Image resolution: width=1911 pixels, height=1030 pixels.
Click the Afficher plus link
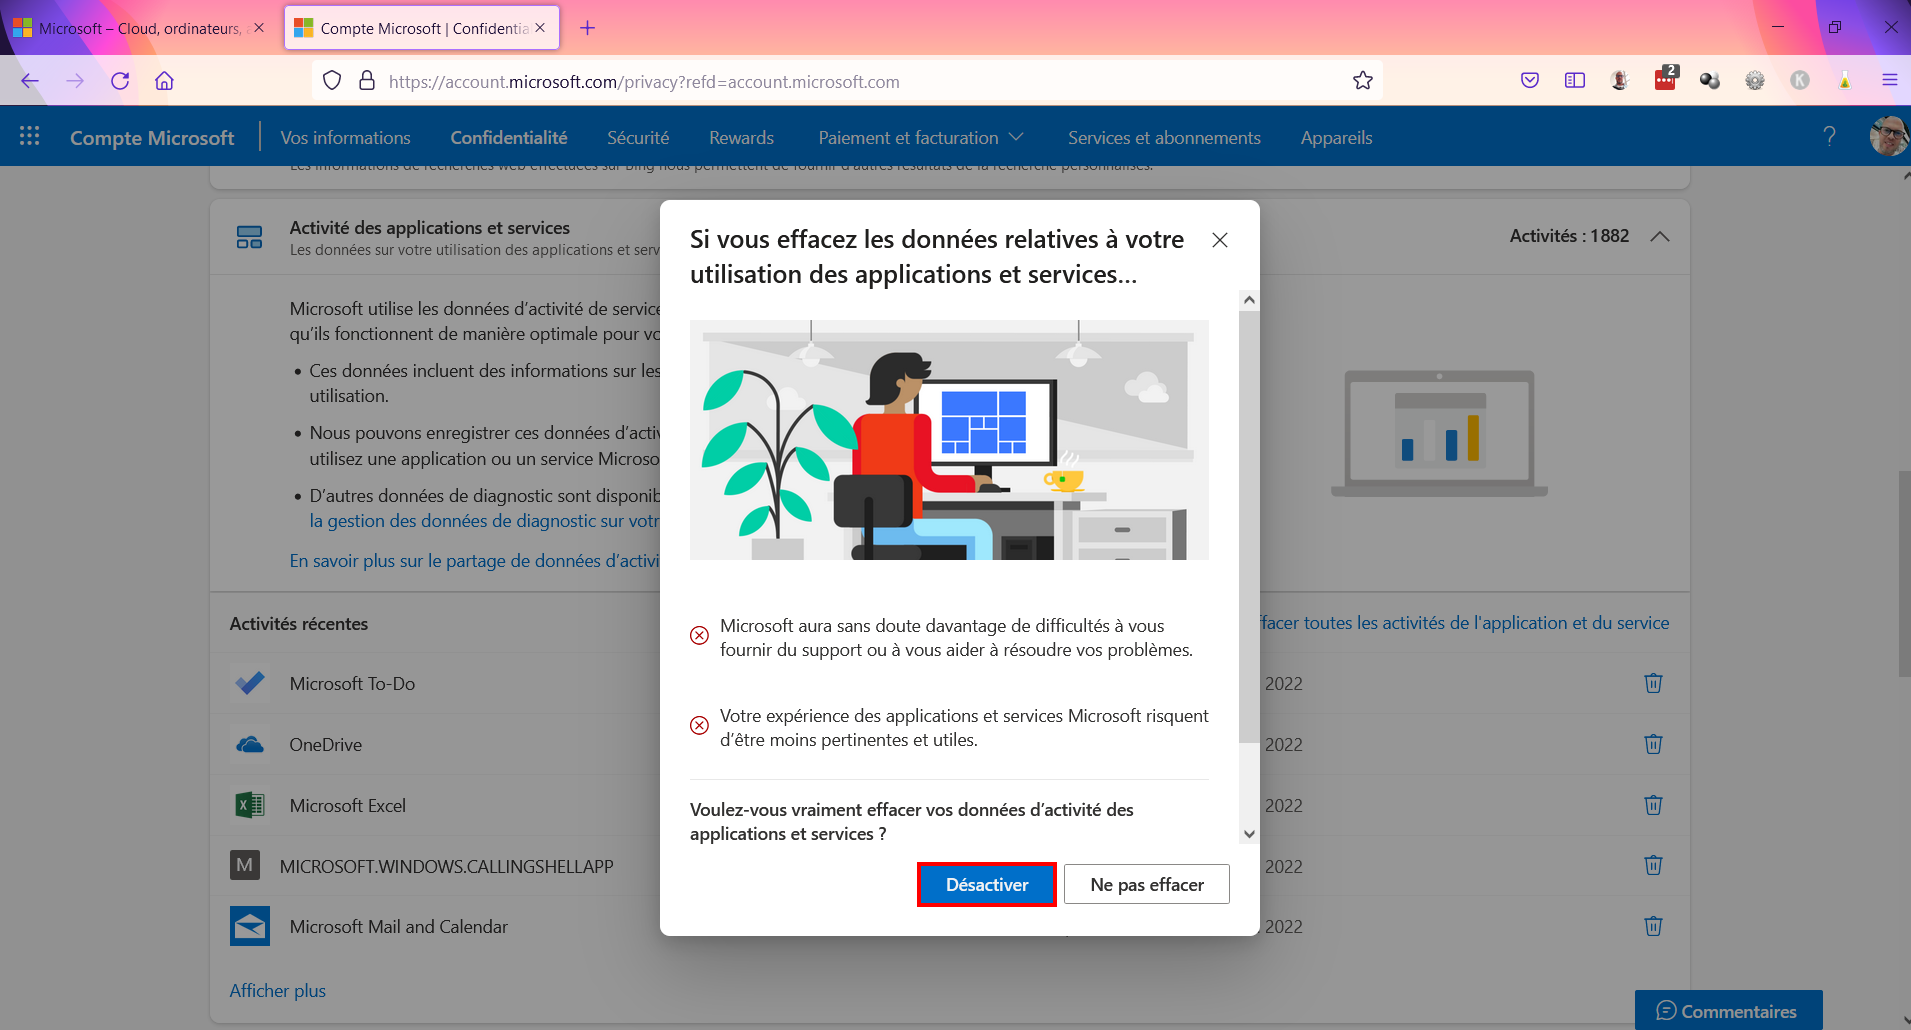pyautogui.click(x=278, y=990)
